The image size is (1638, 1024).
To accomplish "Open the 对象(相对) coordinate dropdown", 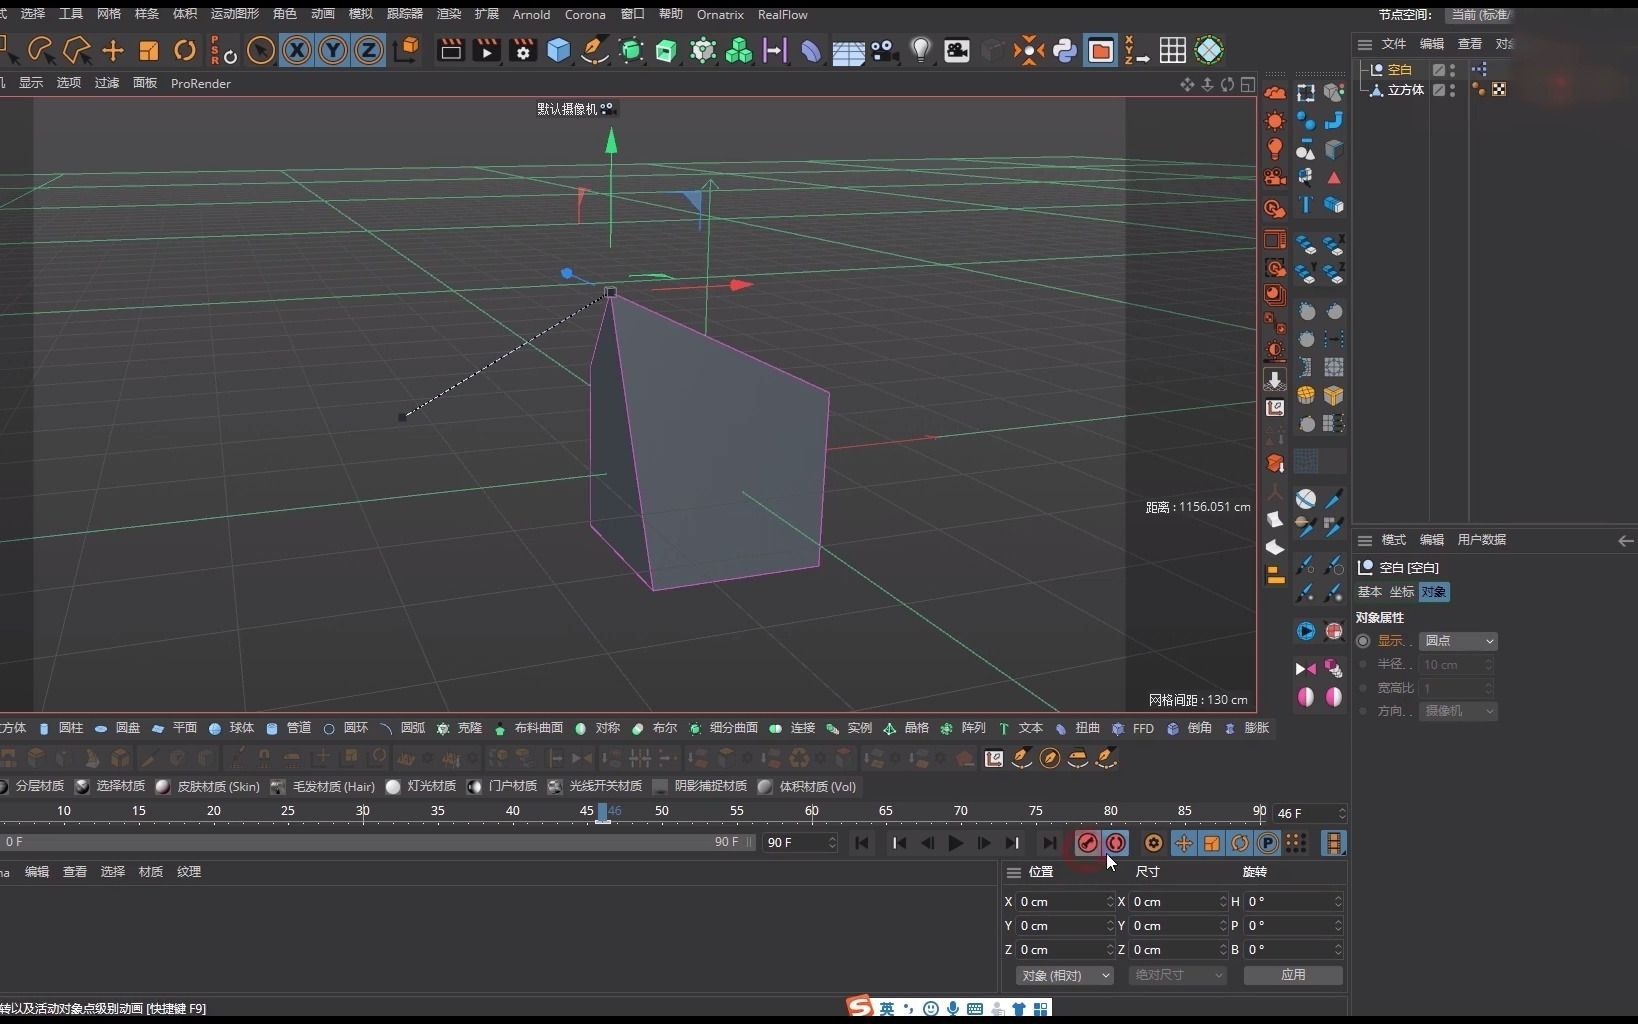I will [x=1064, y=975].
